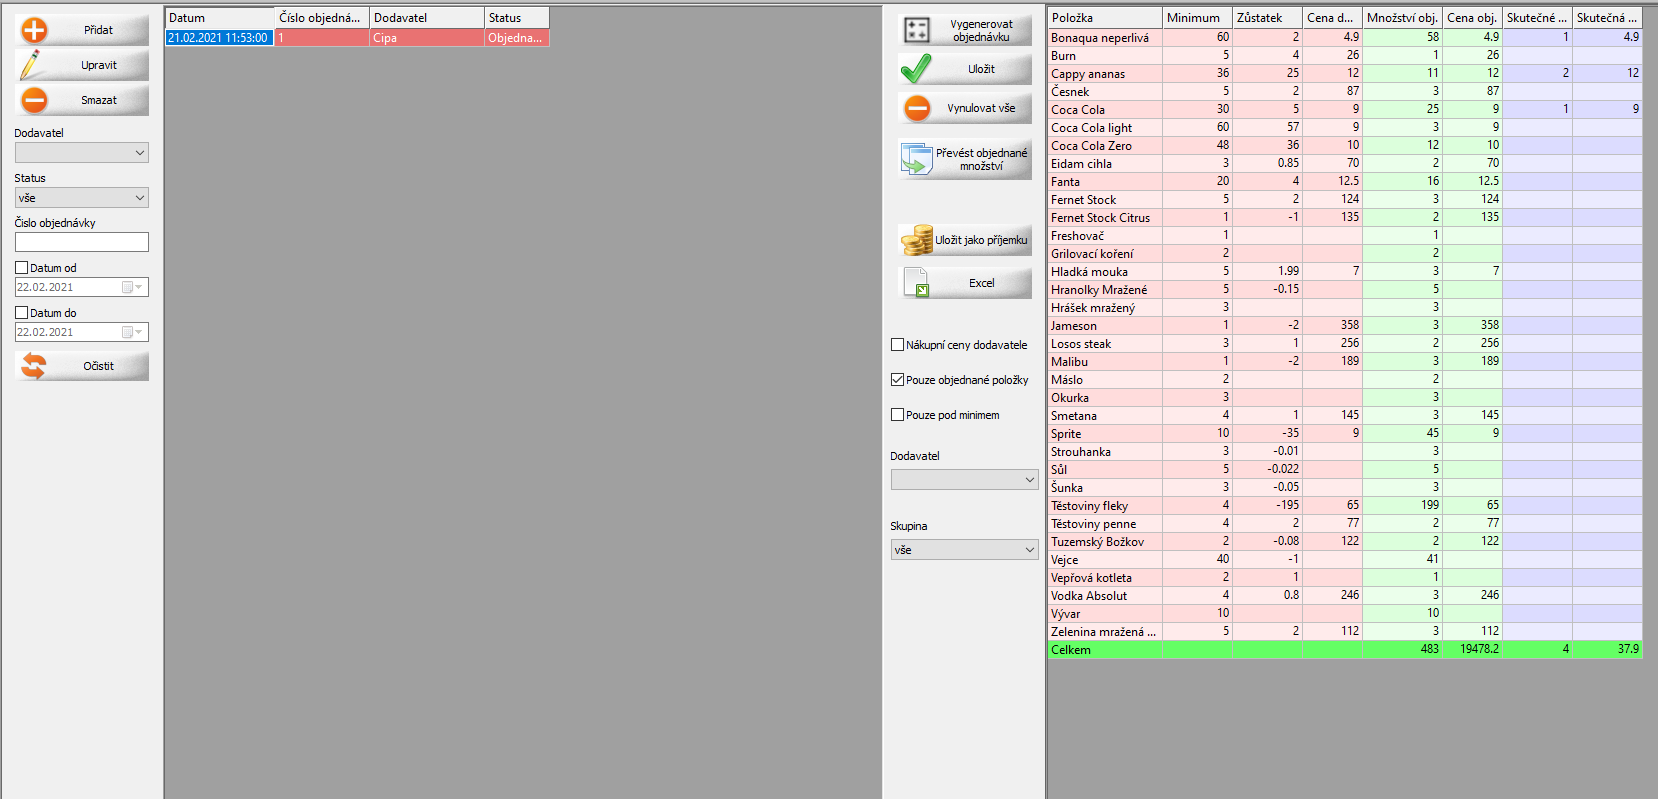
Task: Click the Excel export icon
Action: point(917,283)
